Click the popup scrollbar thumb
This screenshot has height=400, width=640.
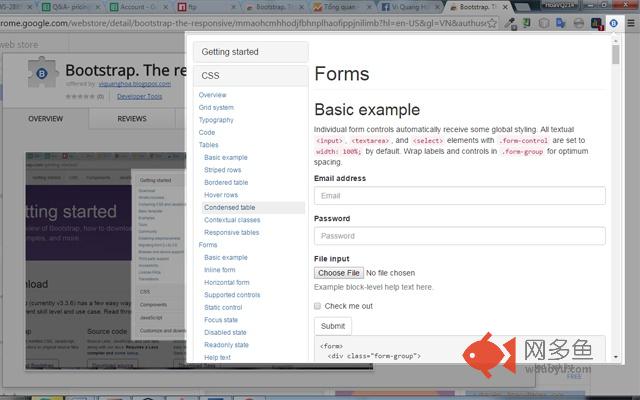pos(616,54)
